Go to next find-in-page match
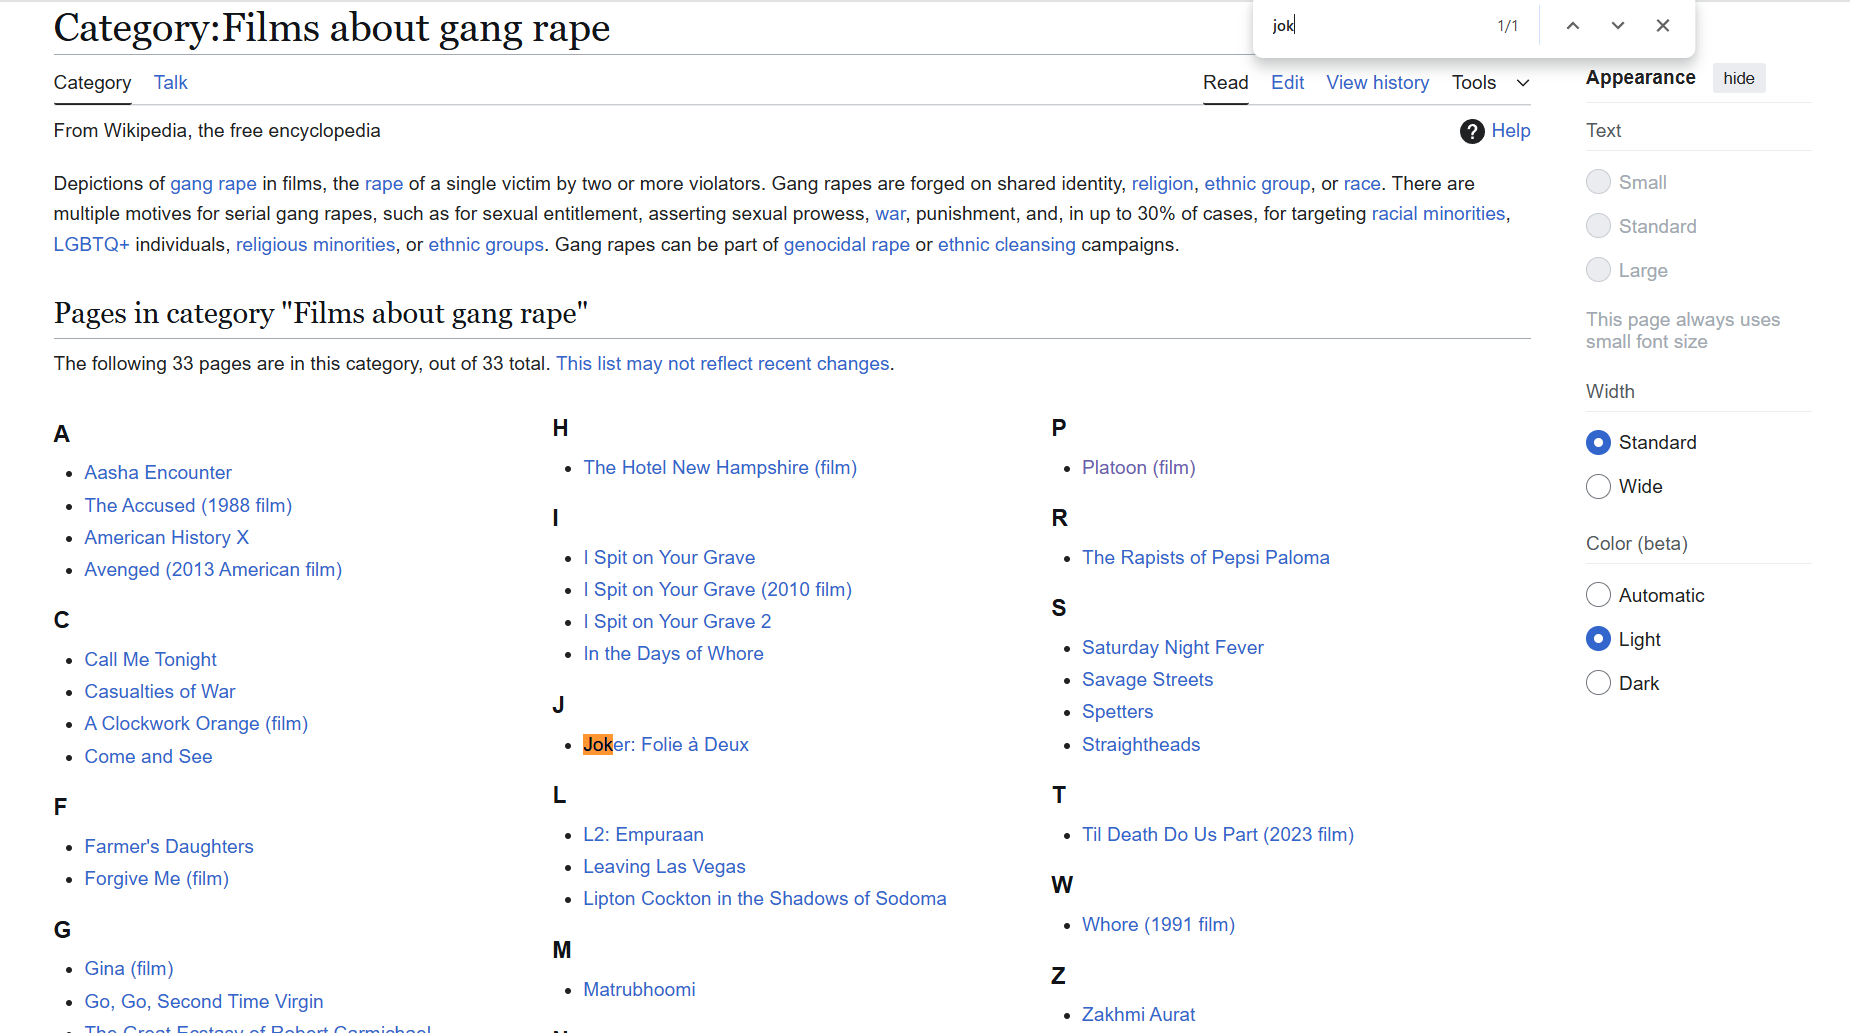This screenshot has height=1033, width=1850. (x=1617, y=26)
